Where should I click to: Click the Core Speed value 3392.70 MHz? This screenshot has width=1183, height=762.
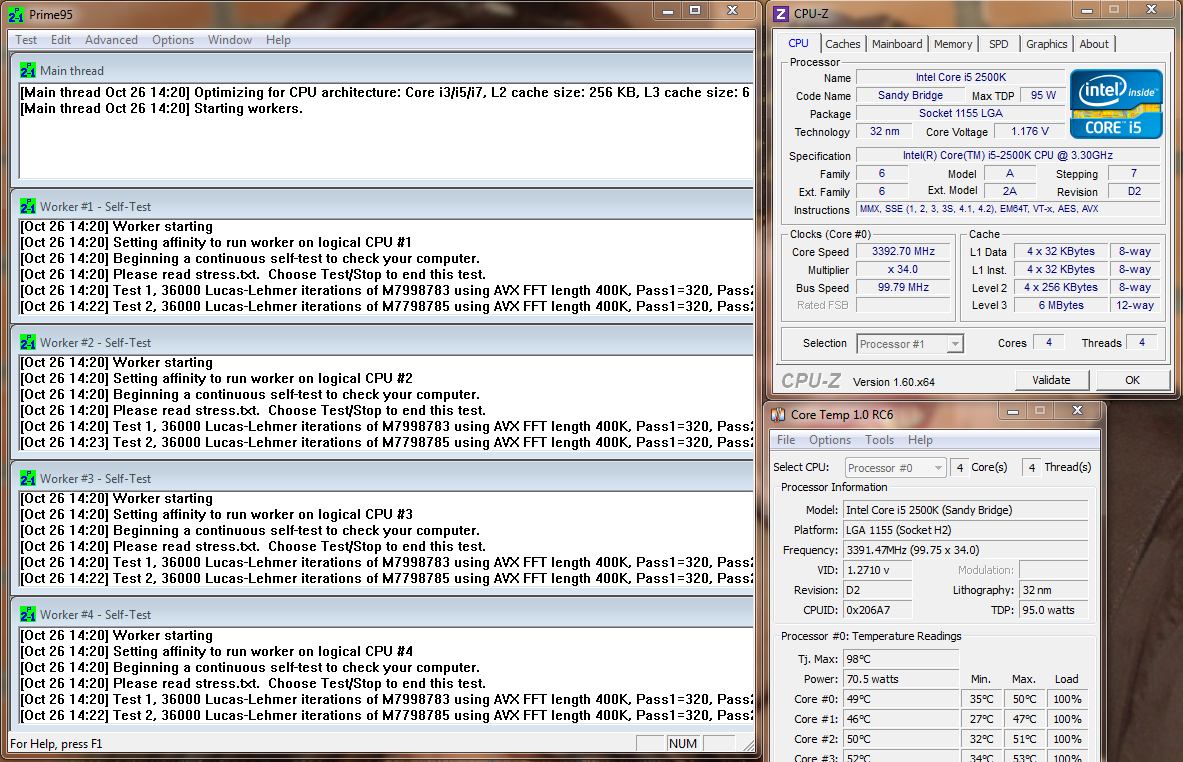point(903,251)
